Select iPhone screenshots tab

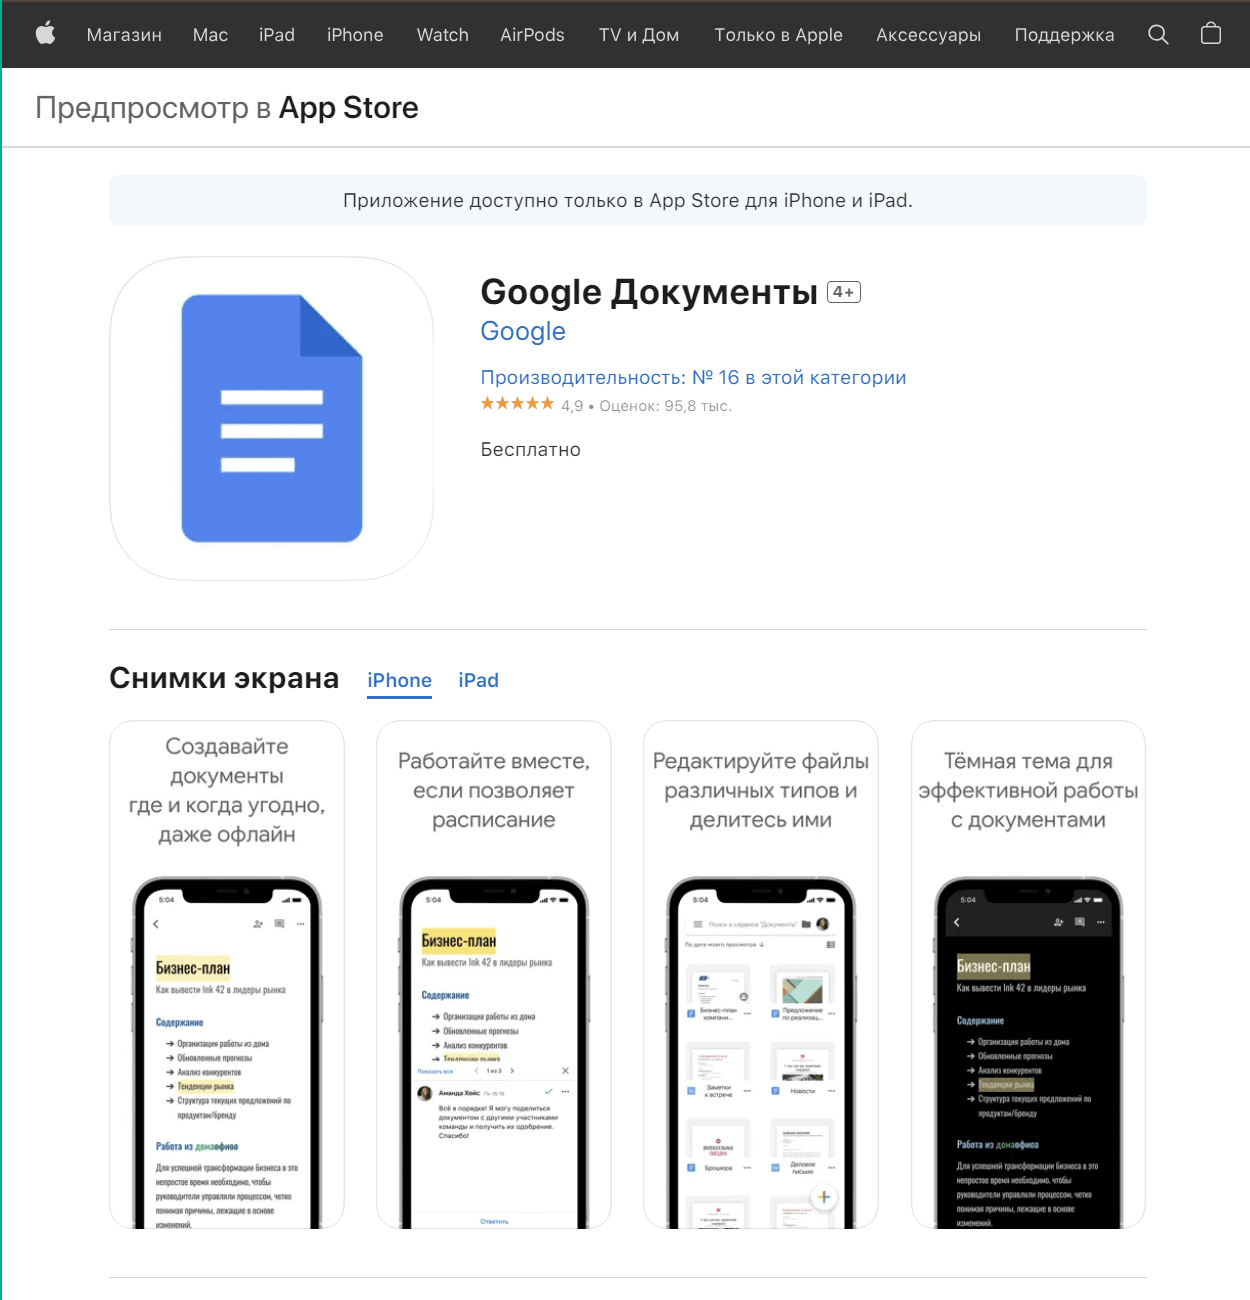[x=399, y=680]
